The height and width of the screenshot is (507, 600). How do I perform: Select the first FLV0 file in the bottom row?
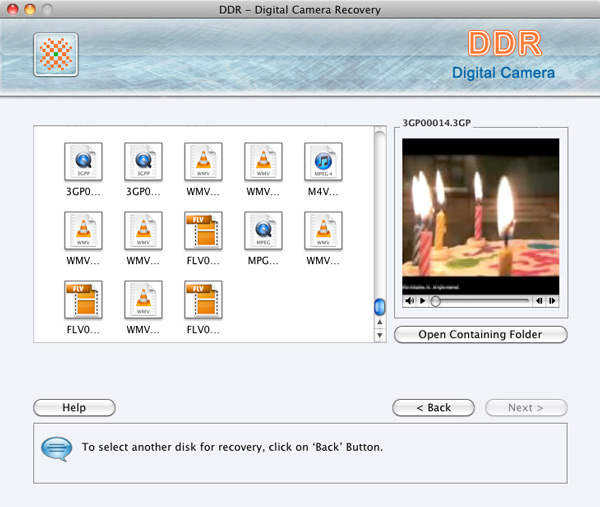[83, 300]
